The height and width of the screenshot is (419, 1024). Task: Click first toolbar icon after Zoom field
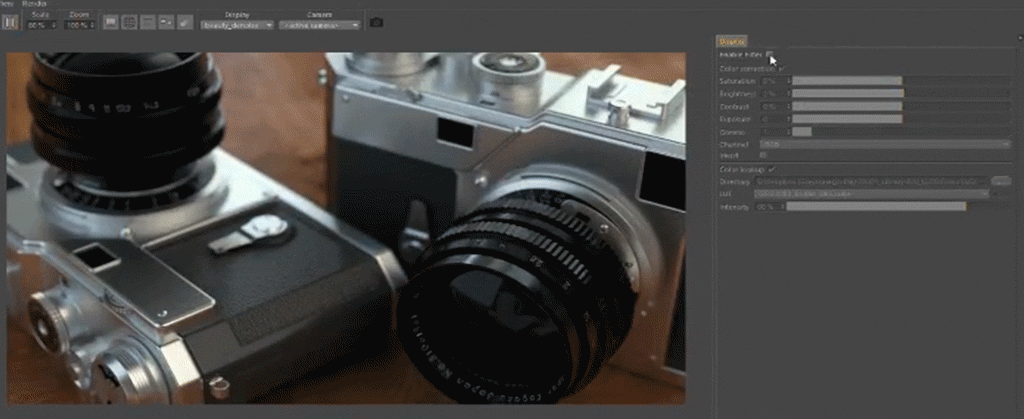(111, 22)
